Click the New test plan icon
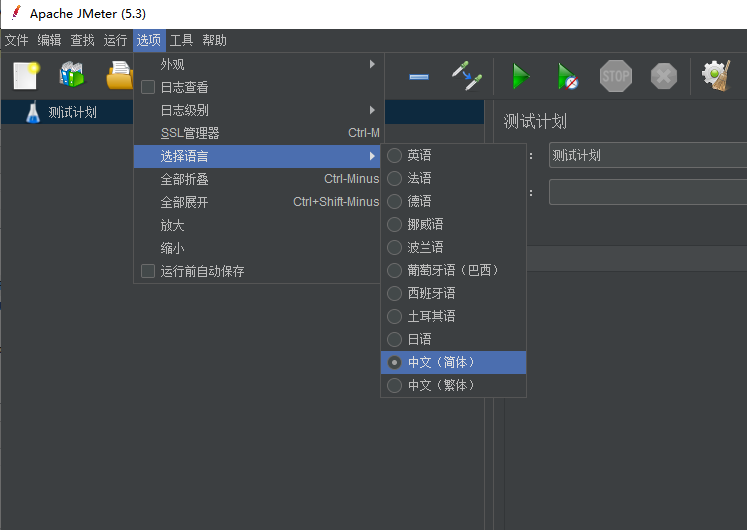 point(26,76)
